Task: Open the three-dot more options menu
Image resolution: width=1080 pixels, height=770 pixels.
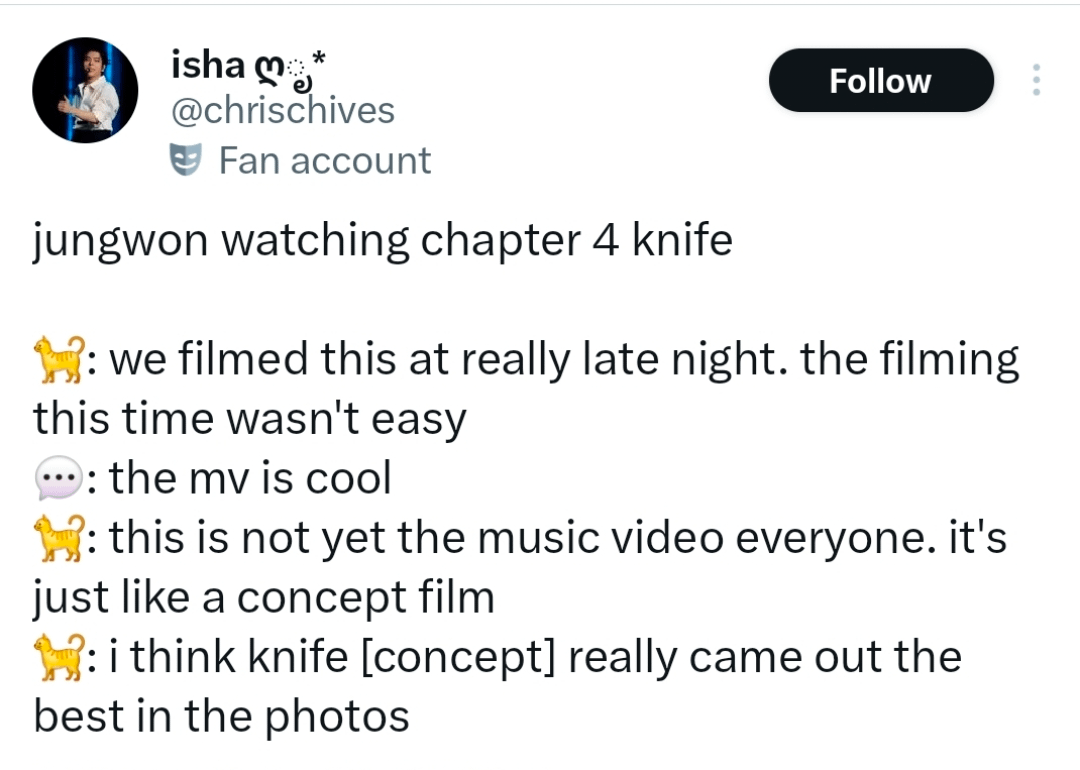Action: pos(1037,80)
